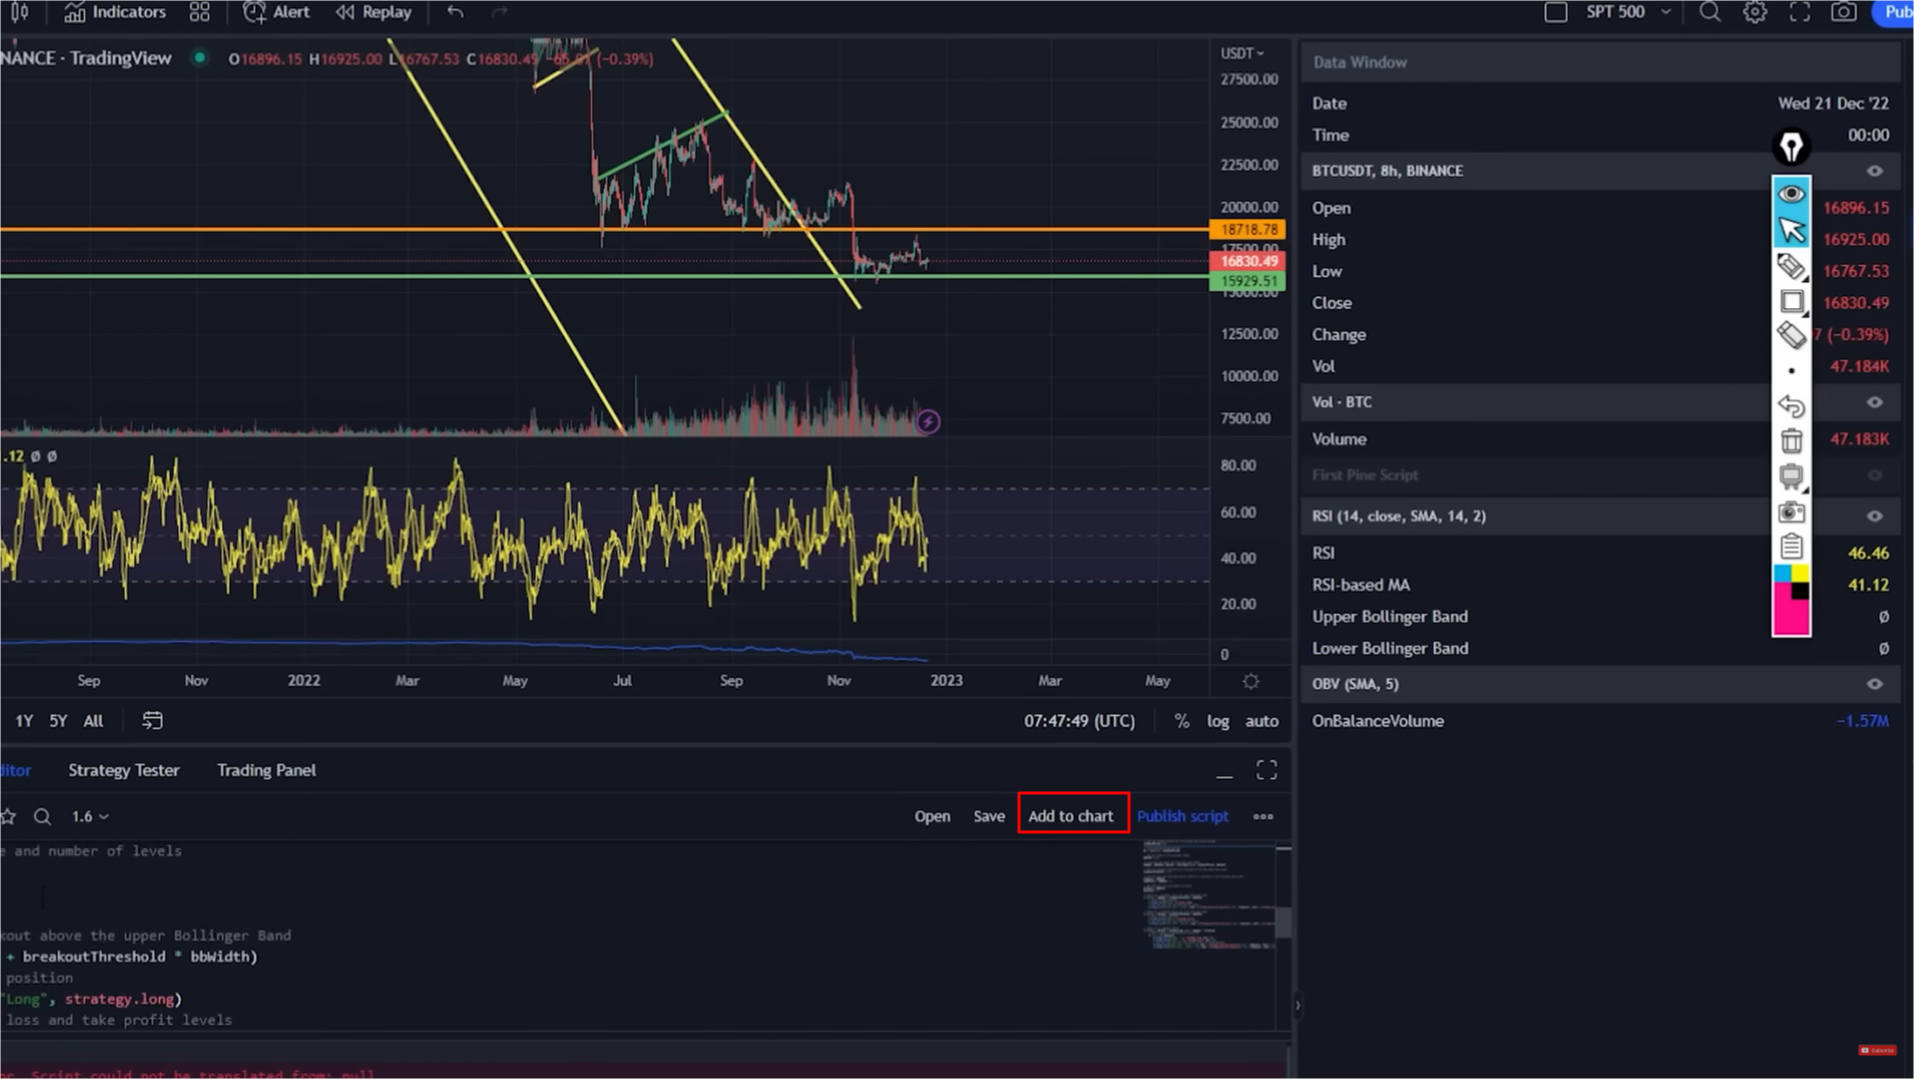Image resolution: width=1914 pixels, height=1079 pixels.
Task: Pick the magenta color swatch in annotation toolbar
Action: coord(1790,615)
